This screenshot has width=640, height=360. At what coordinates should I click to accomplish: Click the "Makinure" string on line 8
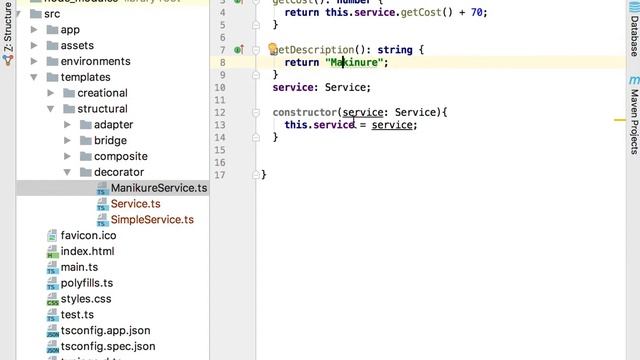354,62
